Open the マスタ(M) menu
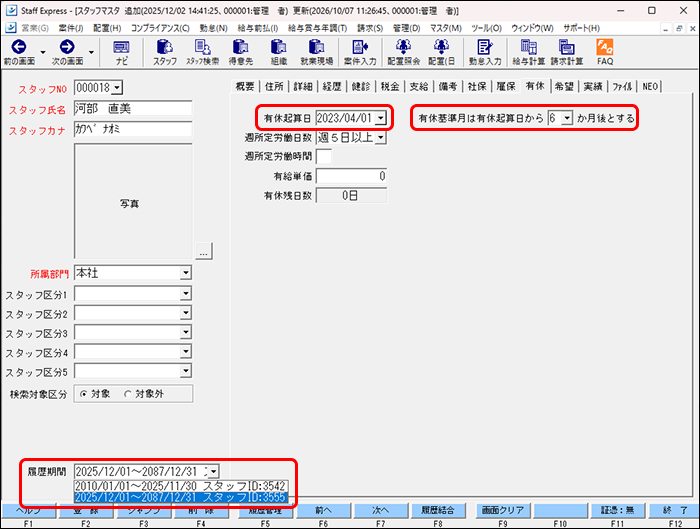700x529 pixels. [x=445, y=28]
